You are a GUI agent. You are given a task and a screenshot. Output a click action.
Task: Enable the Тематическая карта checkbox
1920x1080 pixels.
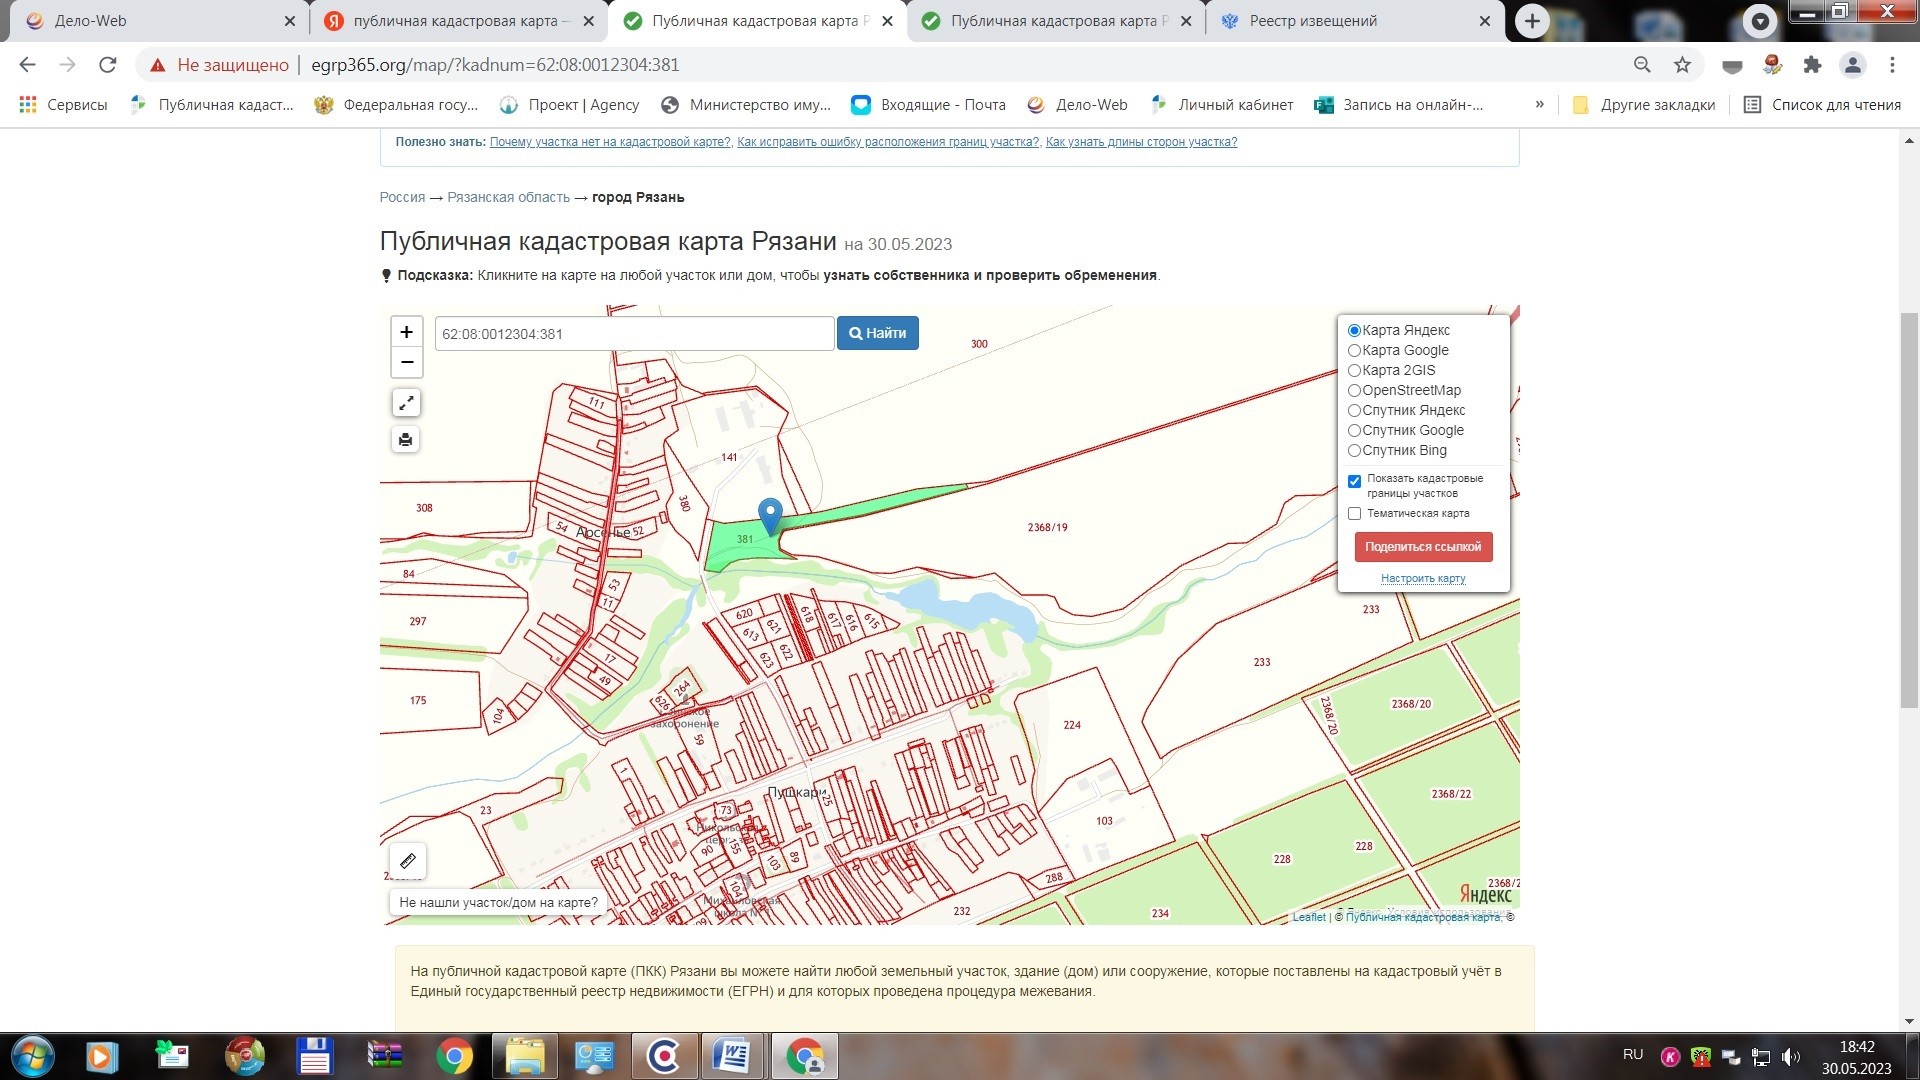(x=1354, y=514)
